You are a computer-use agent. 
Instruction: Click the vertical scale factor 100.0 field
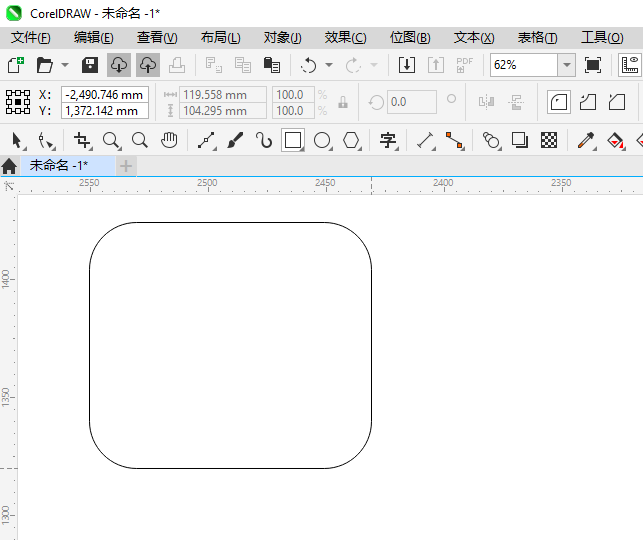coord(294,111)
